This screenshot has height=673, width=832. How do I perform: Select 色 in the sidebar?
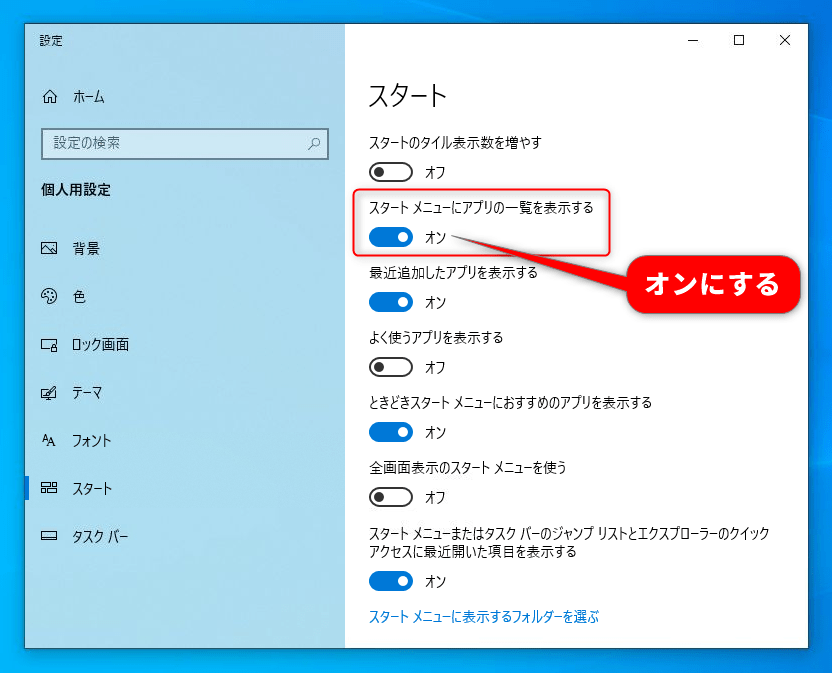pyautogui.click(x=79, y=296)
